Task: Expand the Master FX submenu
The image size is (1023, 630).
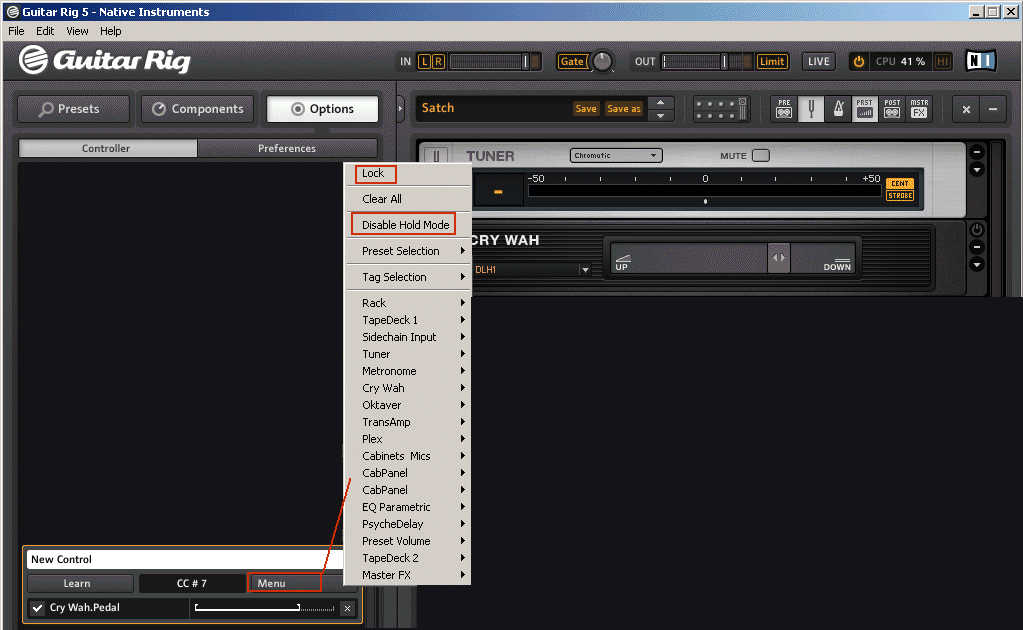Action: pos(408,575)
